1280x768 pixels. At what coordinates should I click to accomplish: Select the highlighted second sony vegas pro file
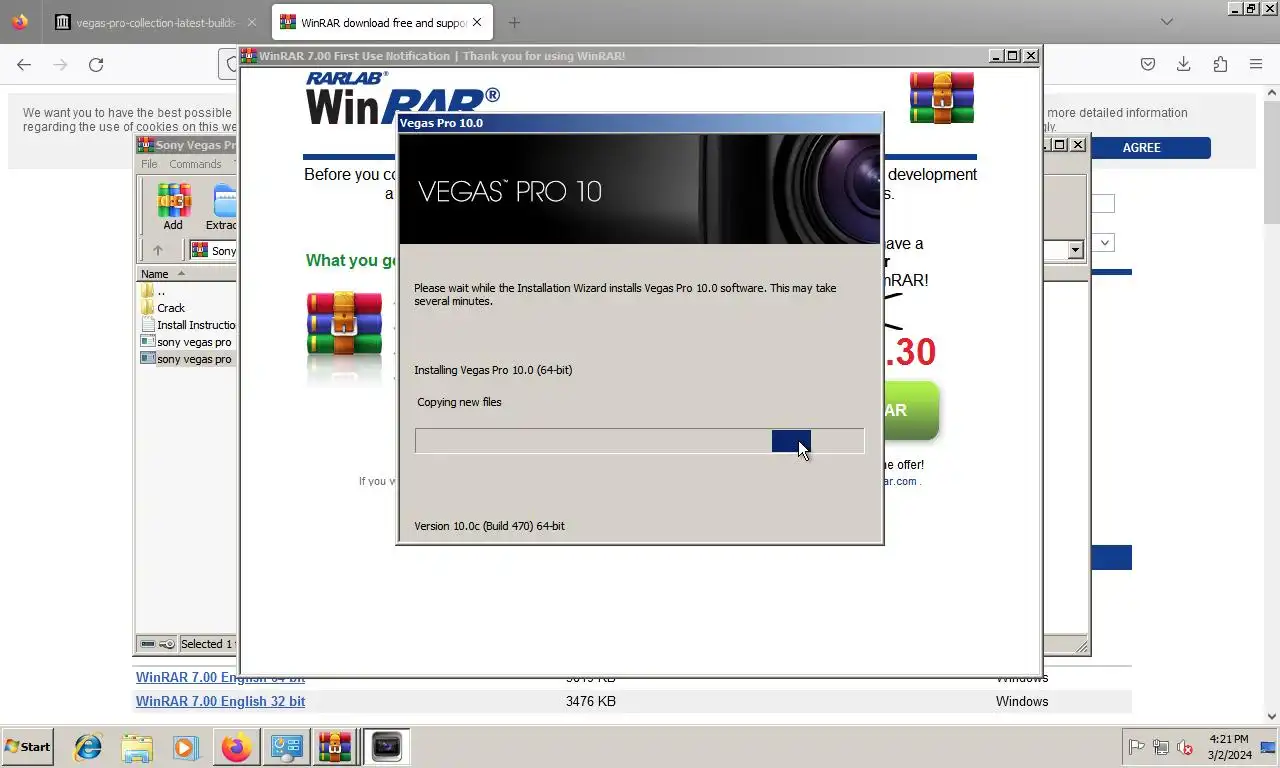188,359
